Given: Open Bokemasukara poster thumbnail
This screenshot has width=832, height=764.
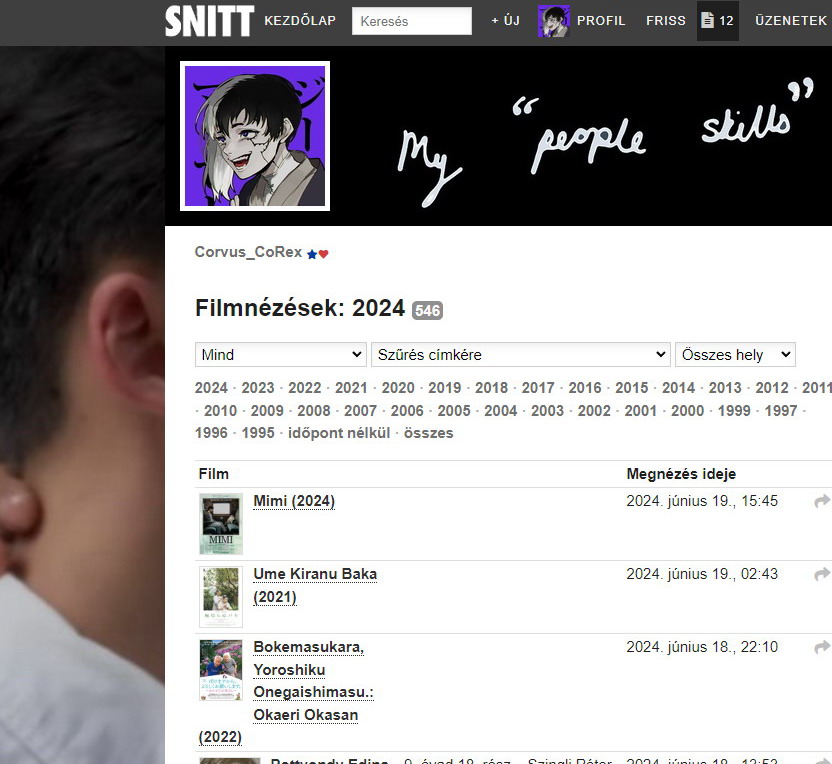Looking at the screenshot, I should pos(221,670).
